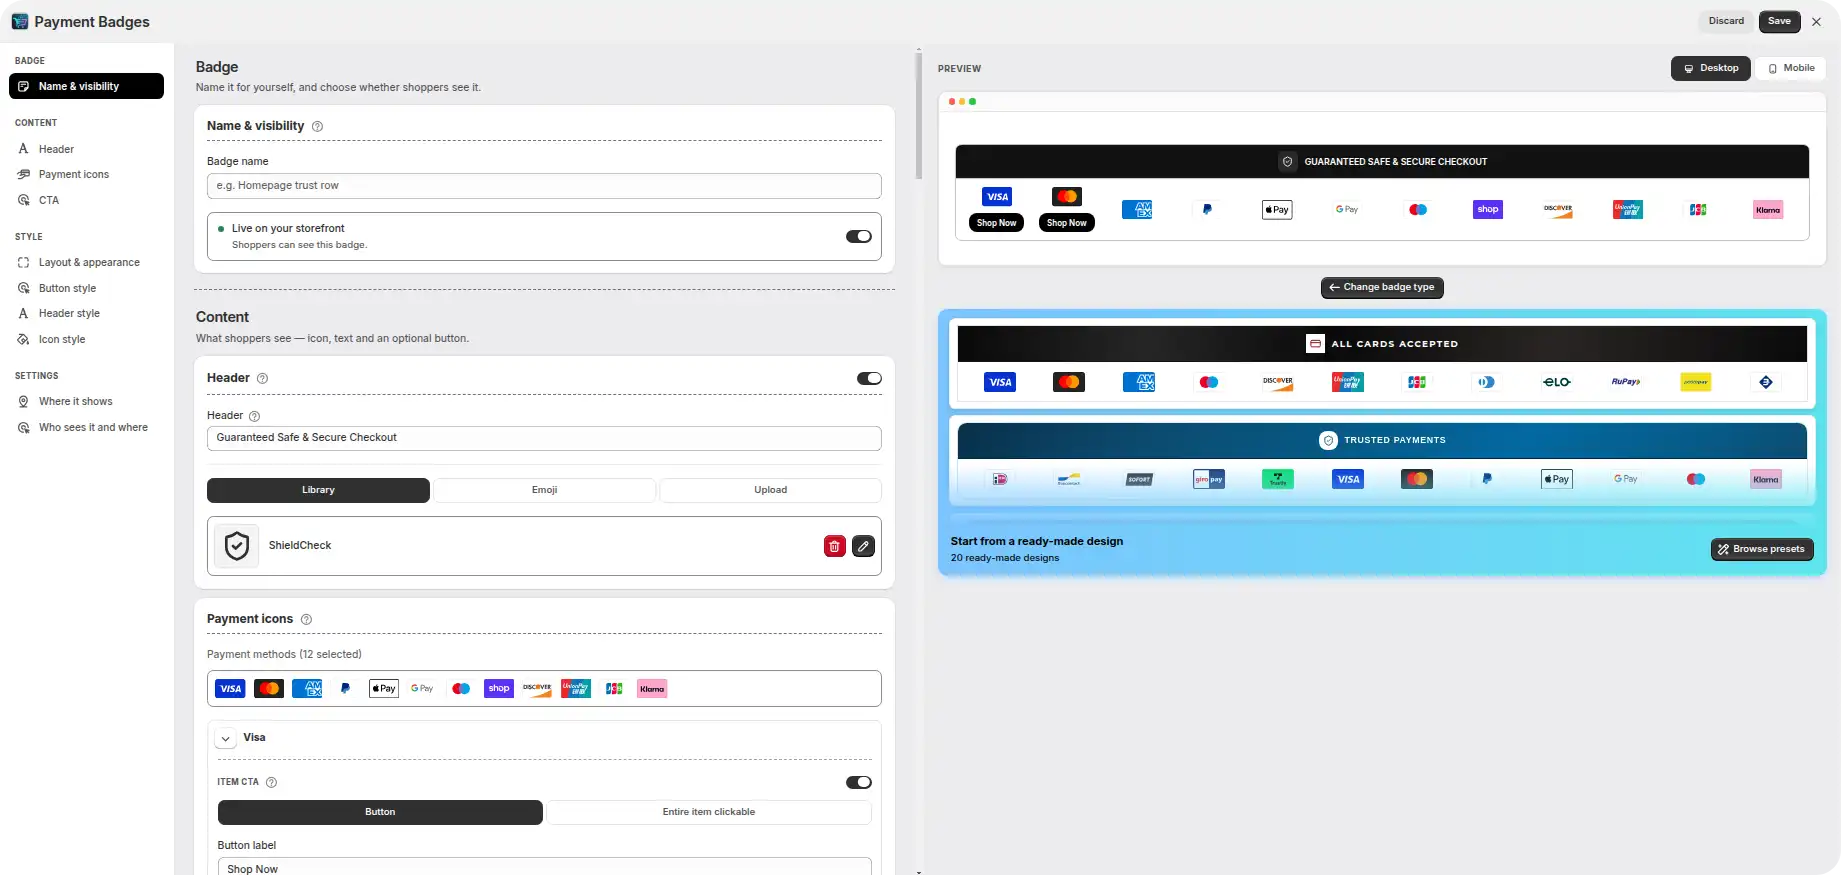Click the Discard button
Viewport: 1841px width, 875px height.
[x=1726, y=21]
